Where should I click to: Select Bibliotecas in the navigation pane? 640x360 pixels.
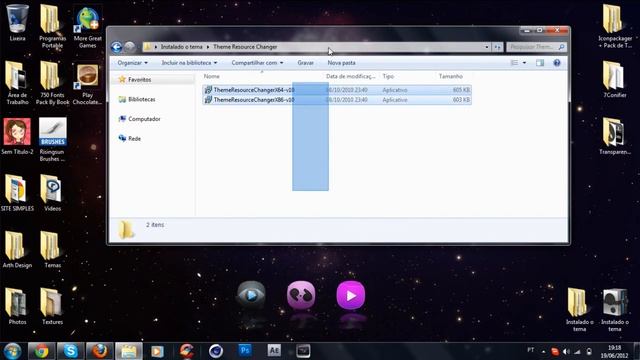[x=141, y=99]
